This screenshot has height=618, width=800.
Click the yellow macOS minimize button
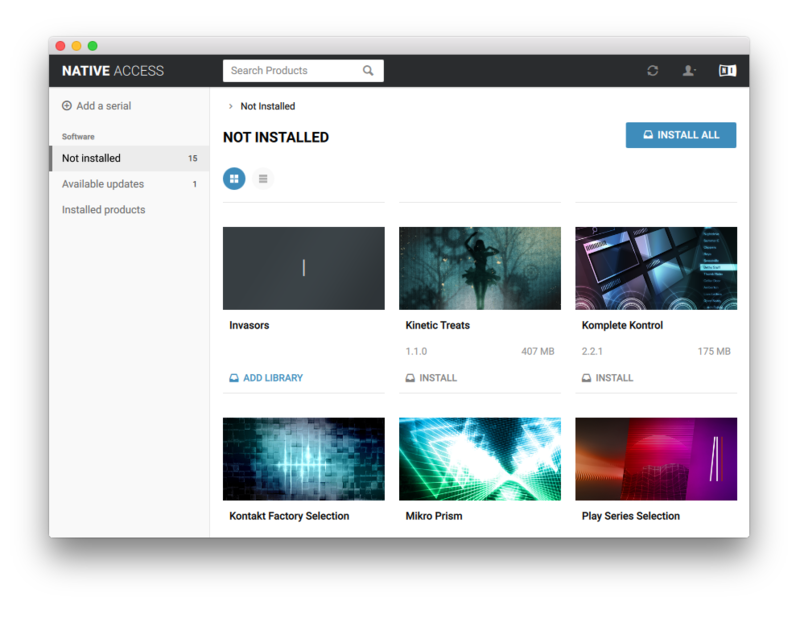tap(77, 46)
